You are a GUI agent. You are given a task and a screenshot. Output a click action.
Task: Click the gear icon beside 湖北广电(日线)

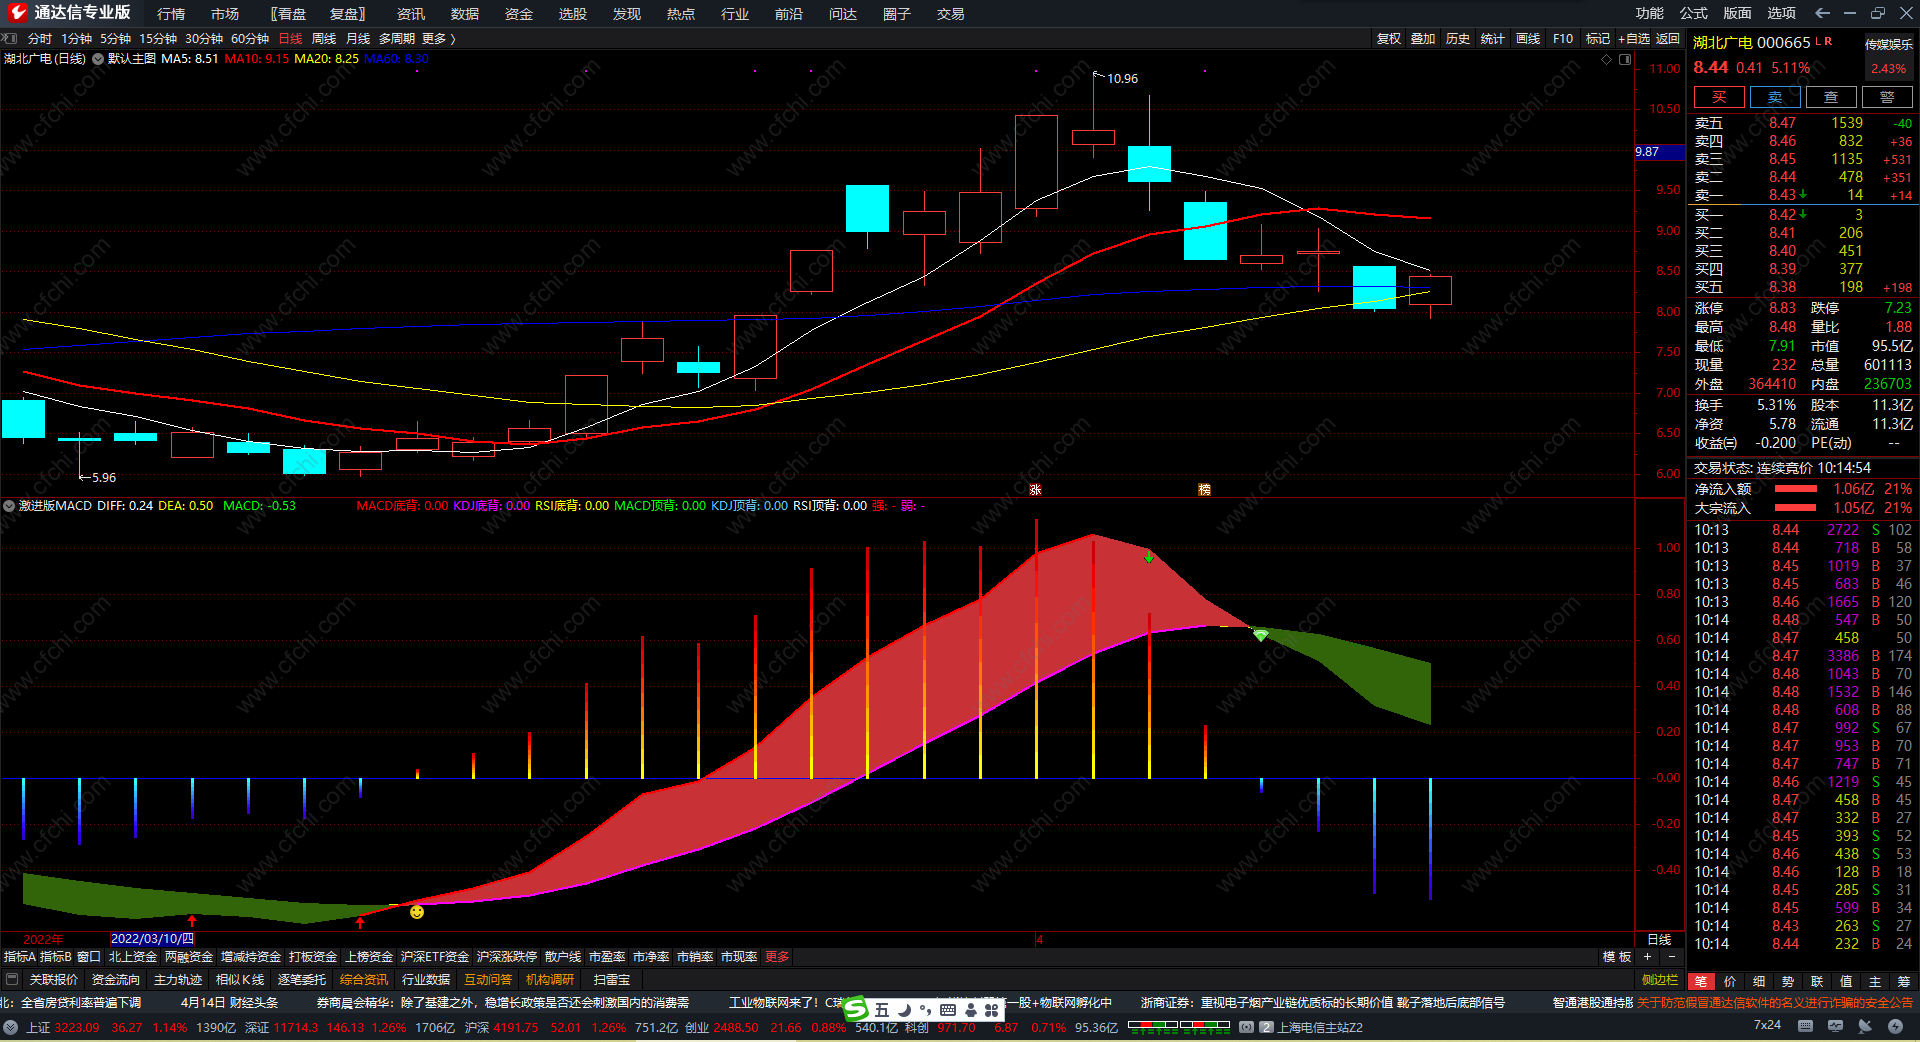(x=98, y=59)
